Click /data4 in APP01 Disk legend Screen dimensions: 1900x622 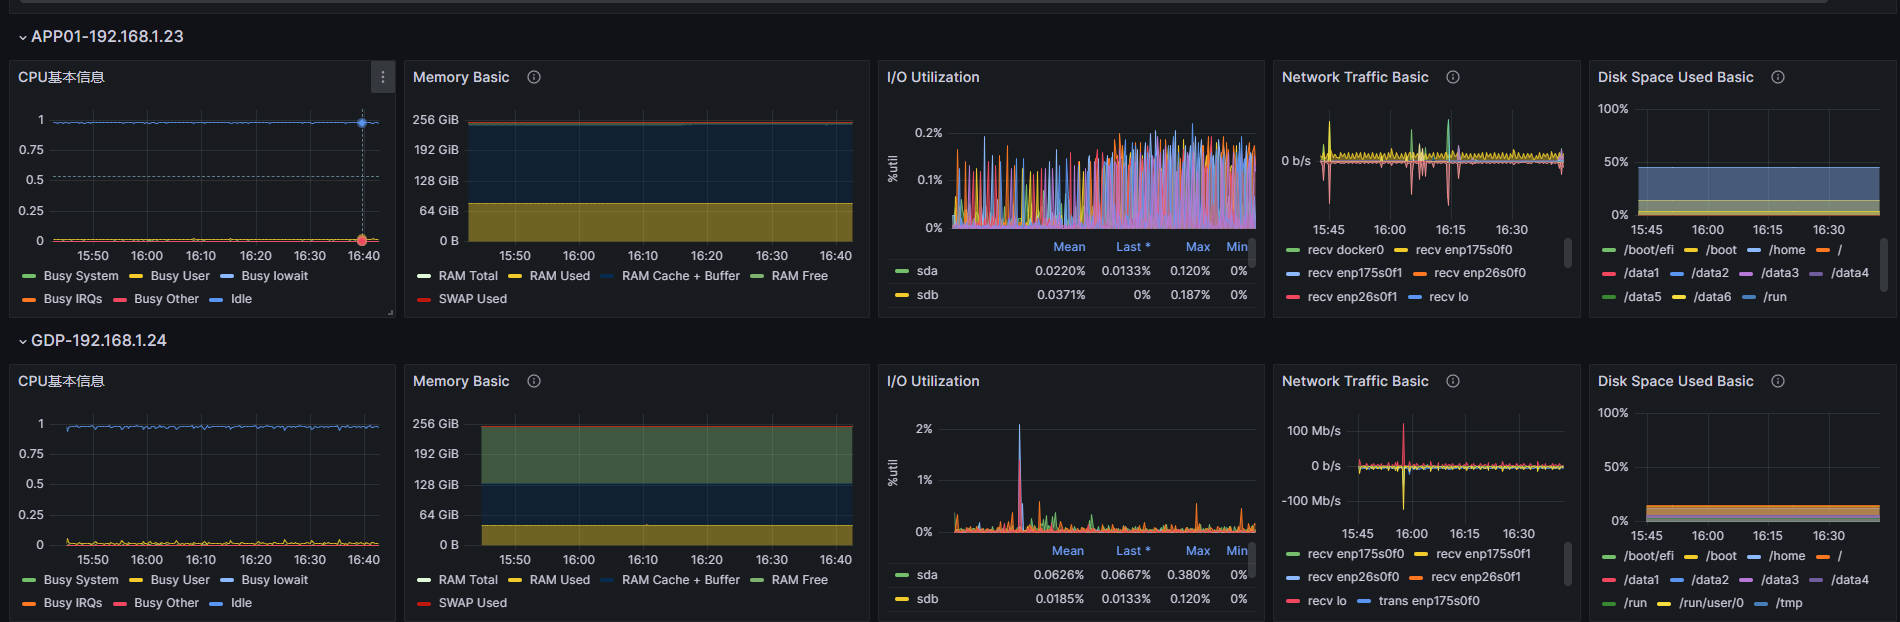click(1849, 273)
